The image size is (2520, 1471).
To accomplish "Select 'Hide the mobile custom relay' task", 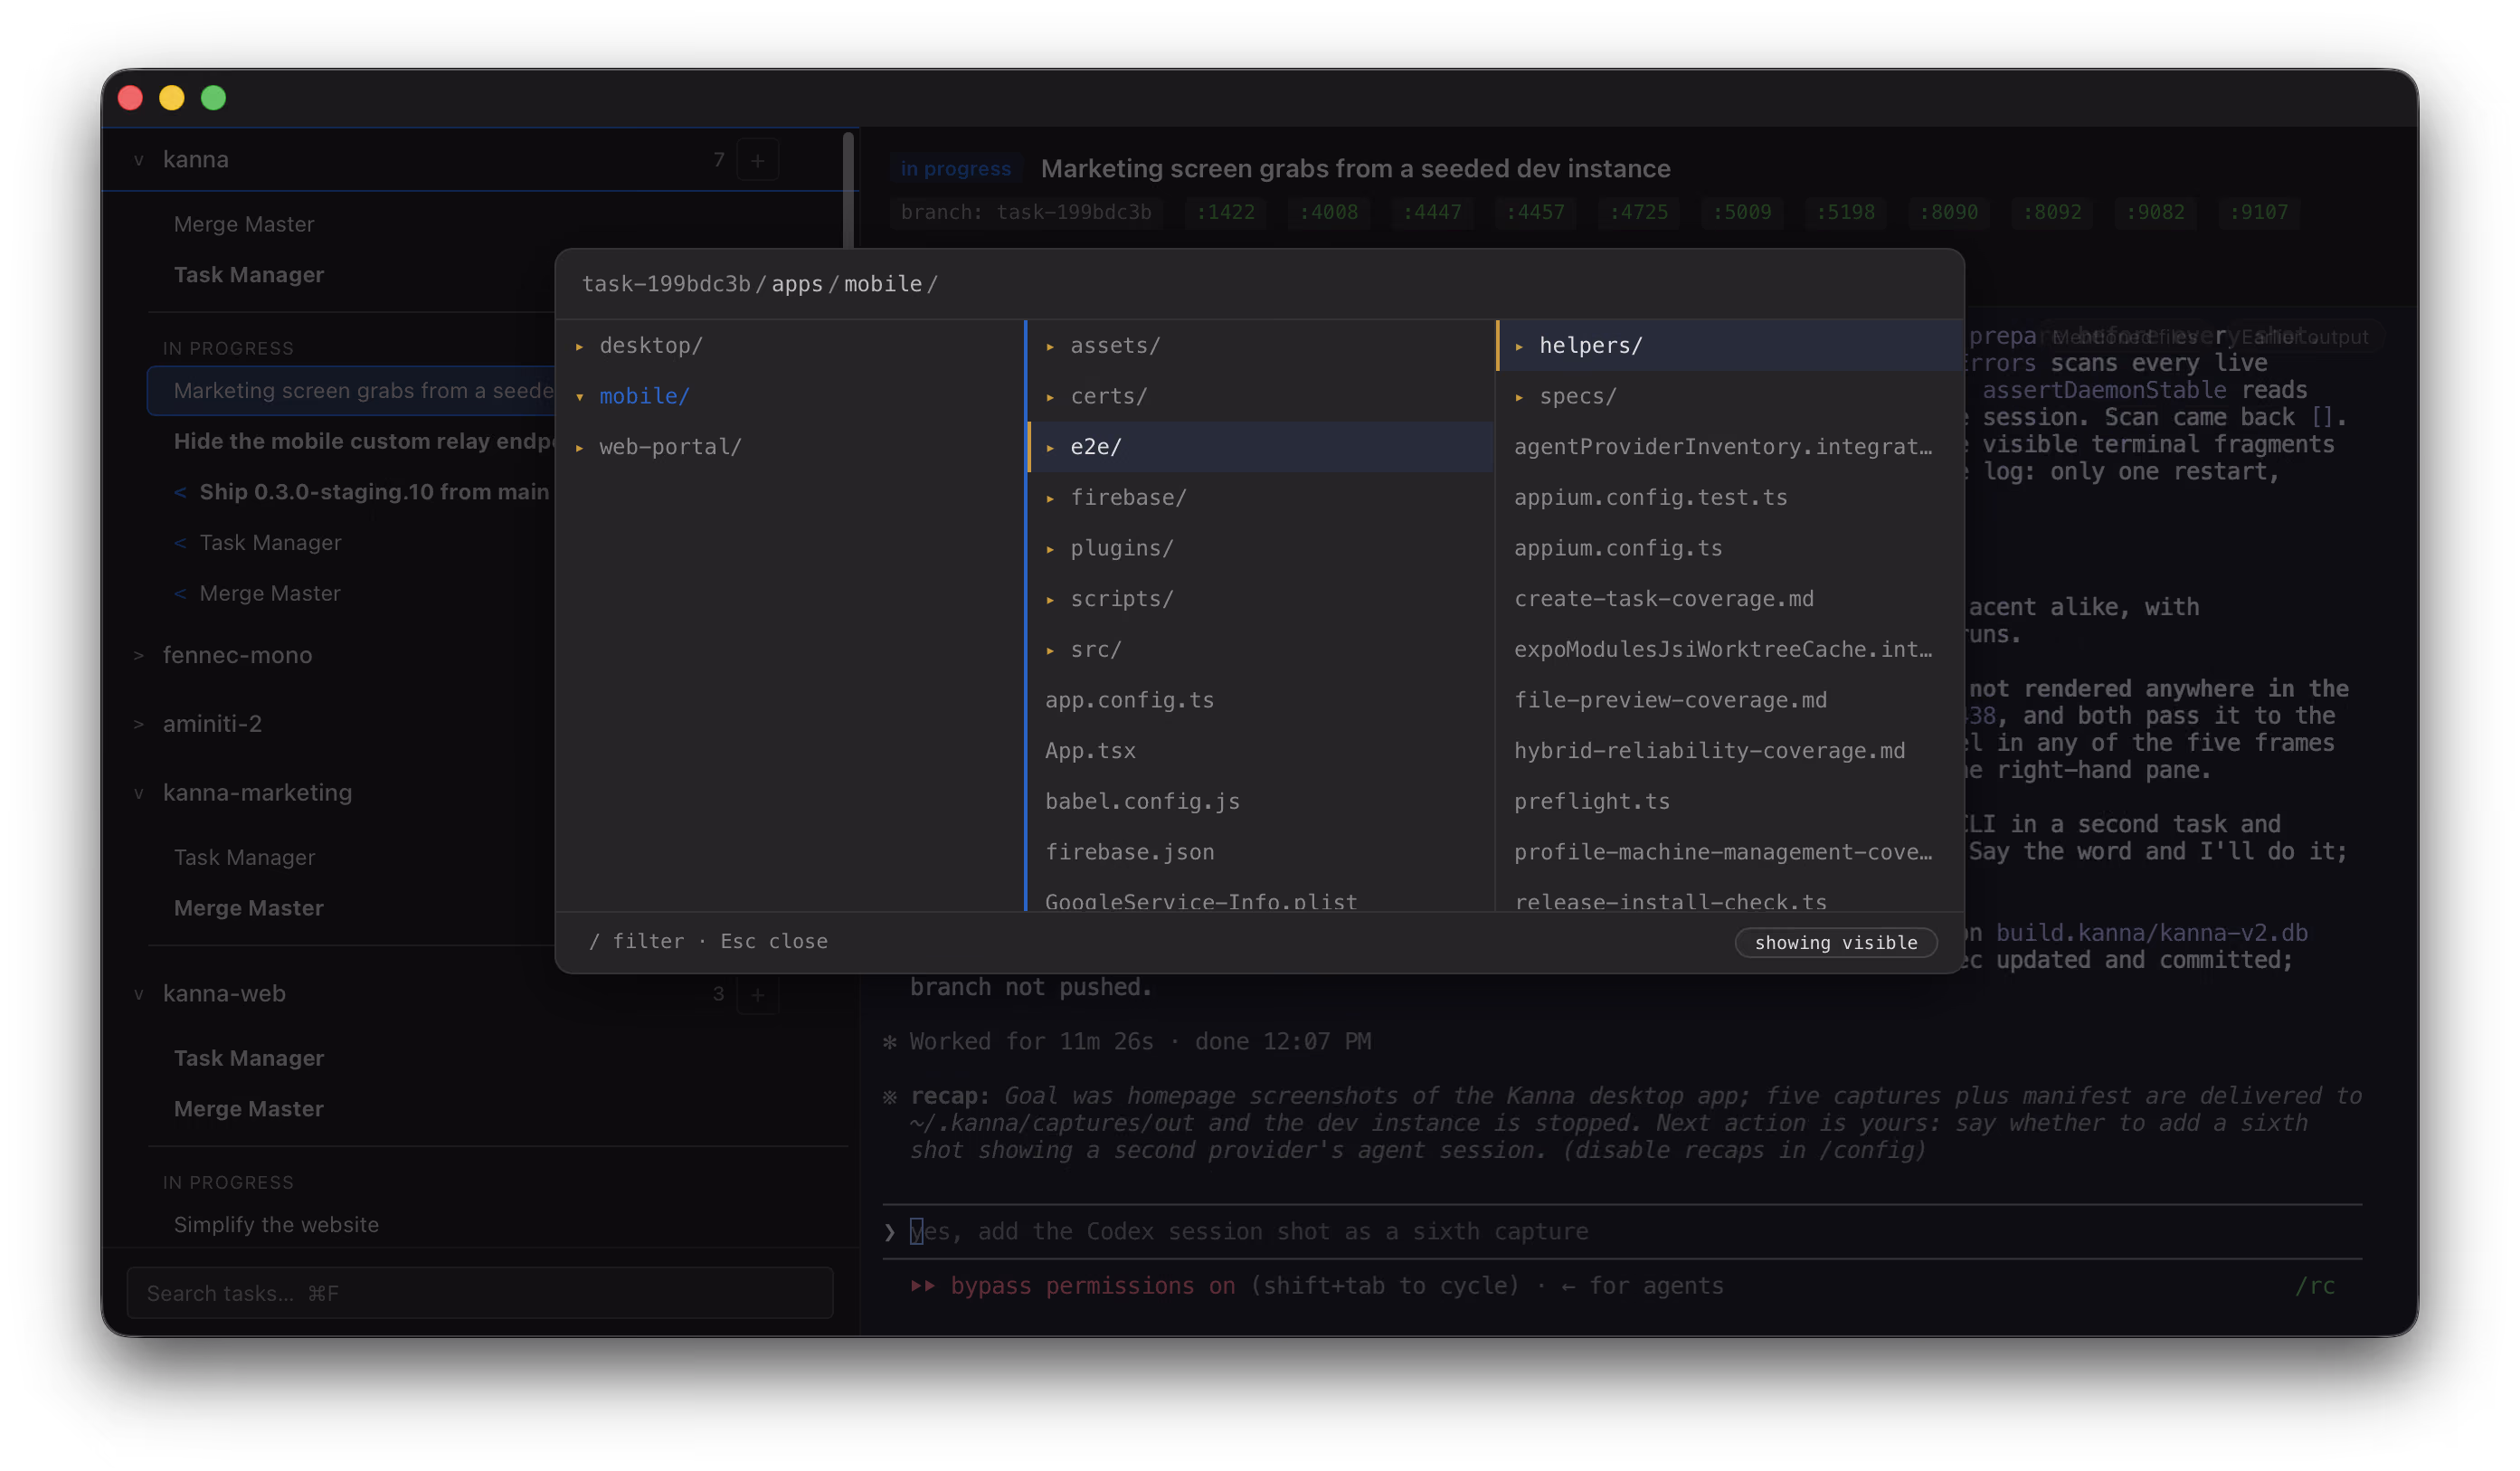I will pyautogui.click(x=364, y=441).
